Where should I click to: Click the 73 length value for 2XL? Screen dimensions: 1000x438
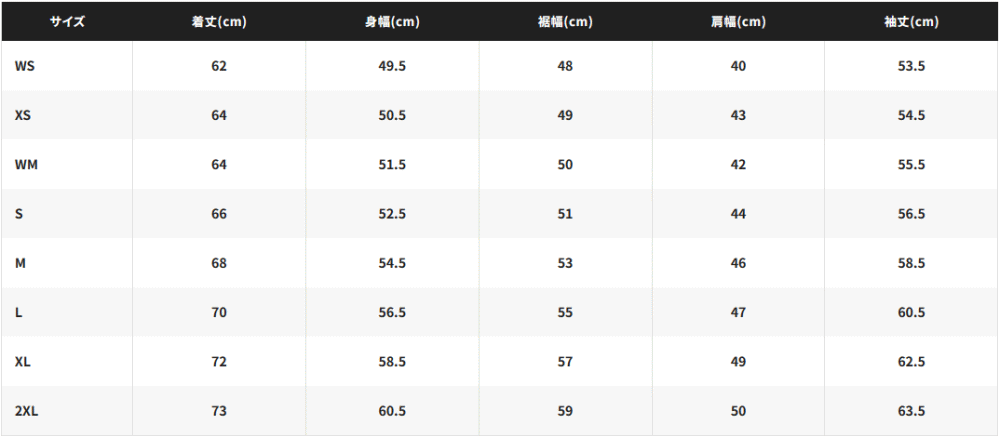pos(219,411)
